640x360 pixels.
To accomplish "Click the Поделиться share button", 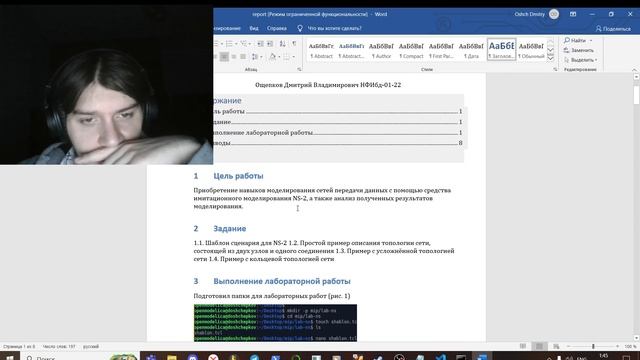I will pyautogui.click(x=613, y=29).
